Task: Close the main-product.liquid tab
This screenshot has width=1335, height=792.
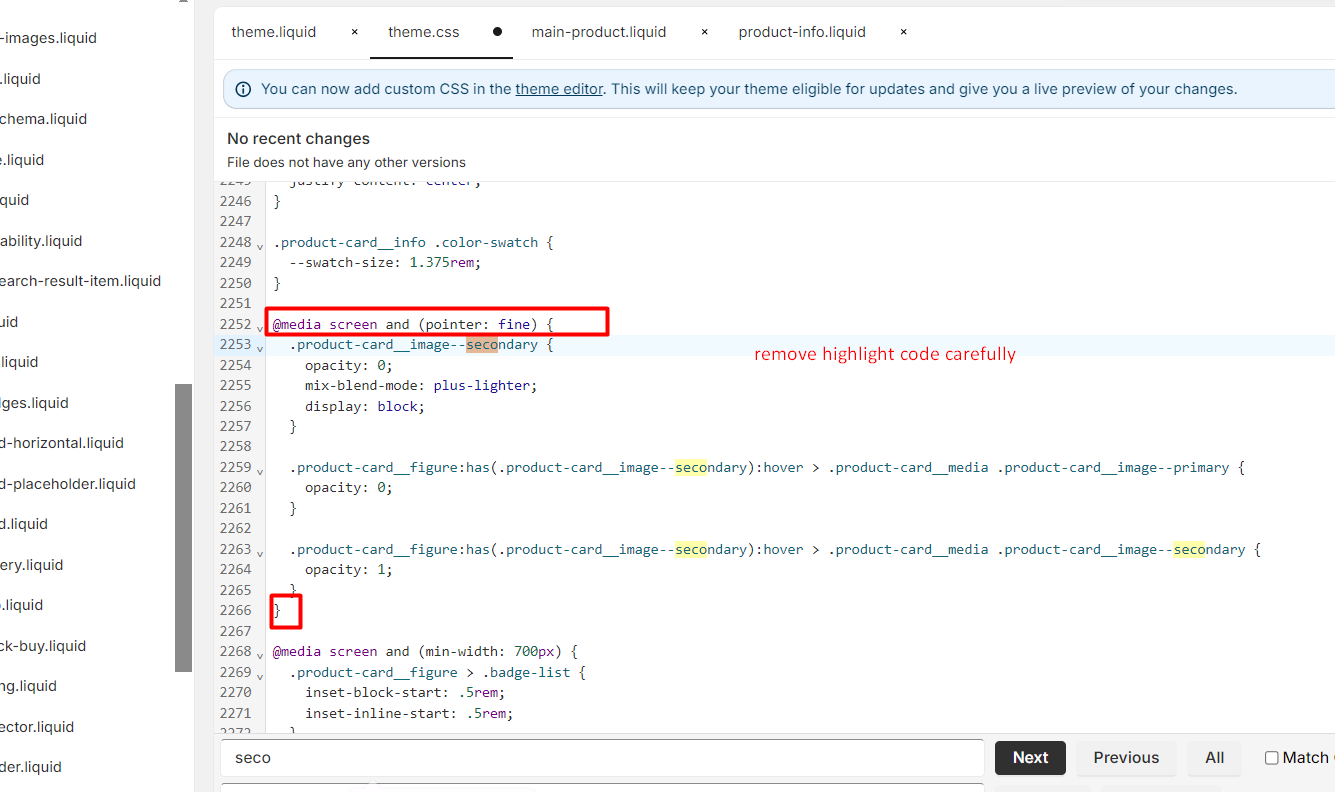Action: tap(704, 32)
